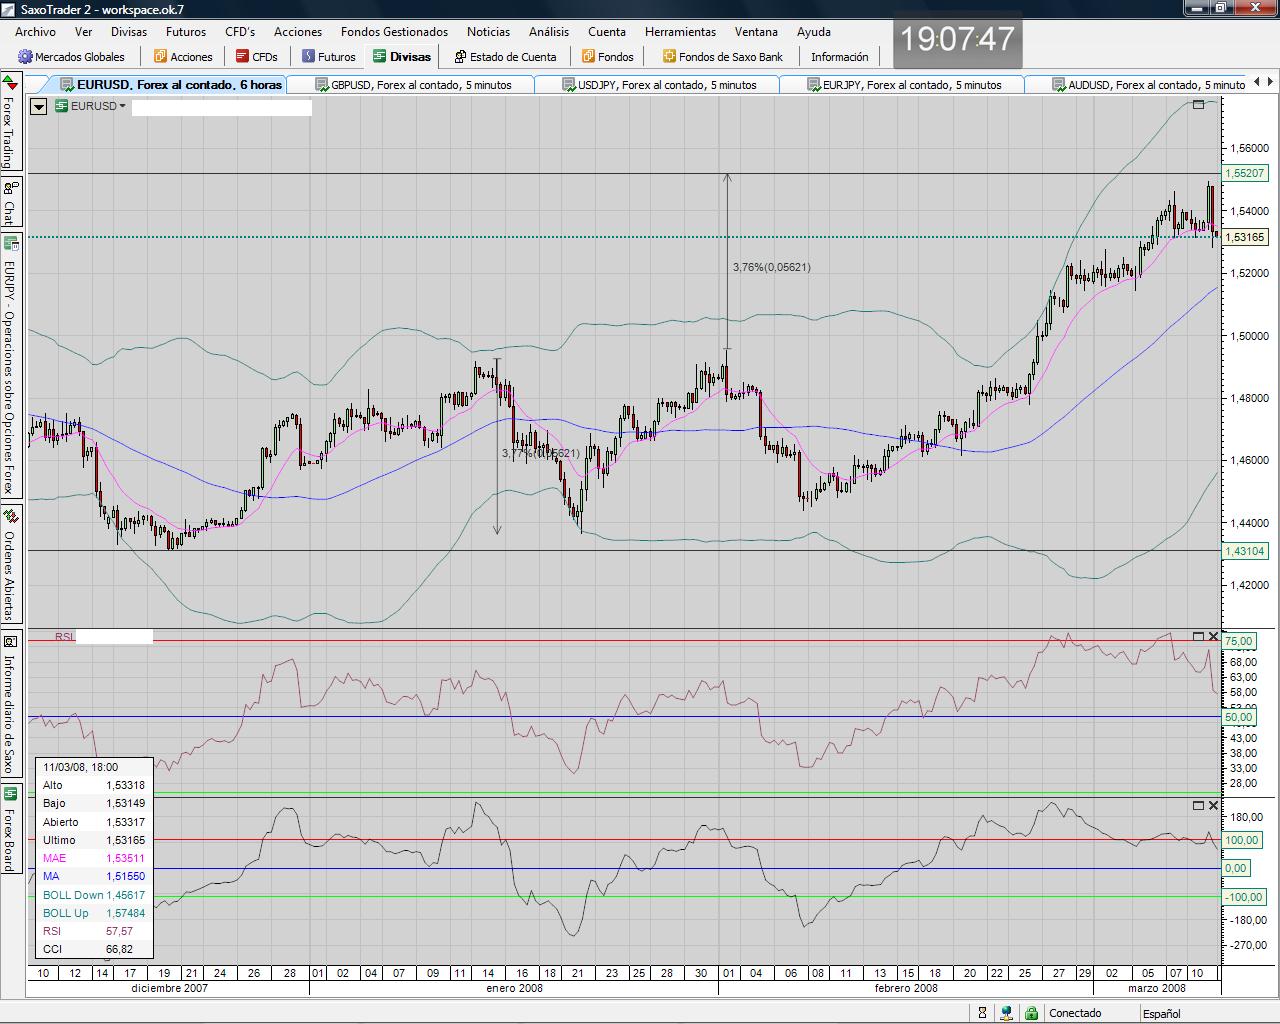Open the Análisis menu
This screenshot has height=1024, width=1280.
point(548,31)
